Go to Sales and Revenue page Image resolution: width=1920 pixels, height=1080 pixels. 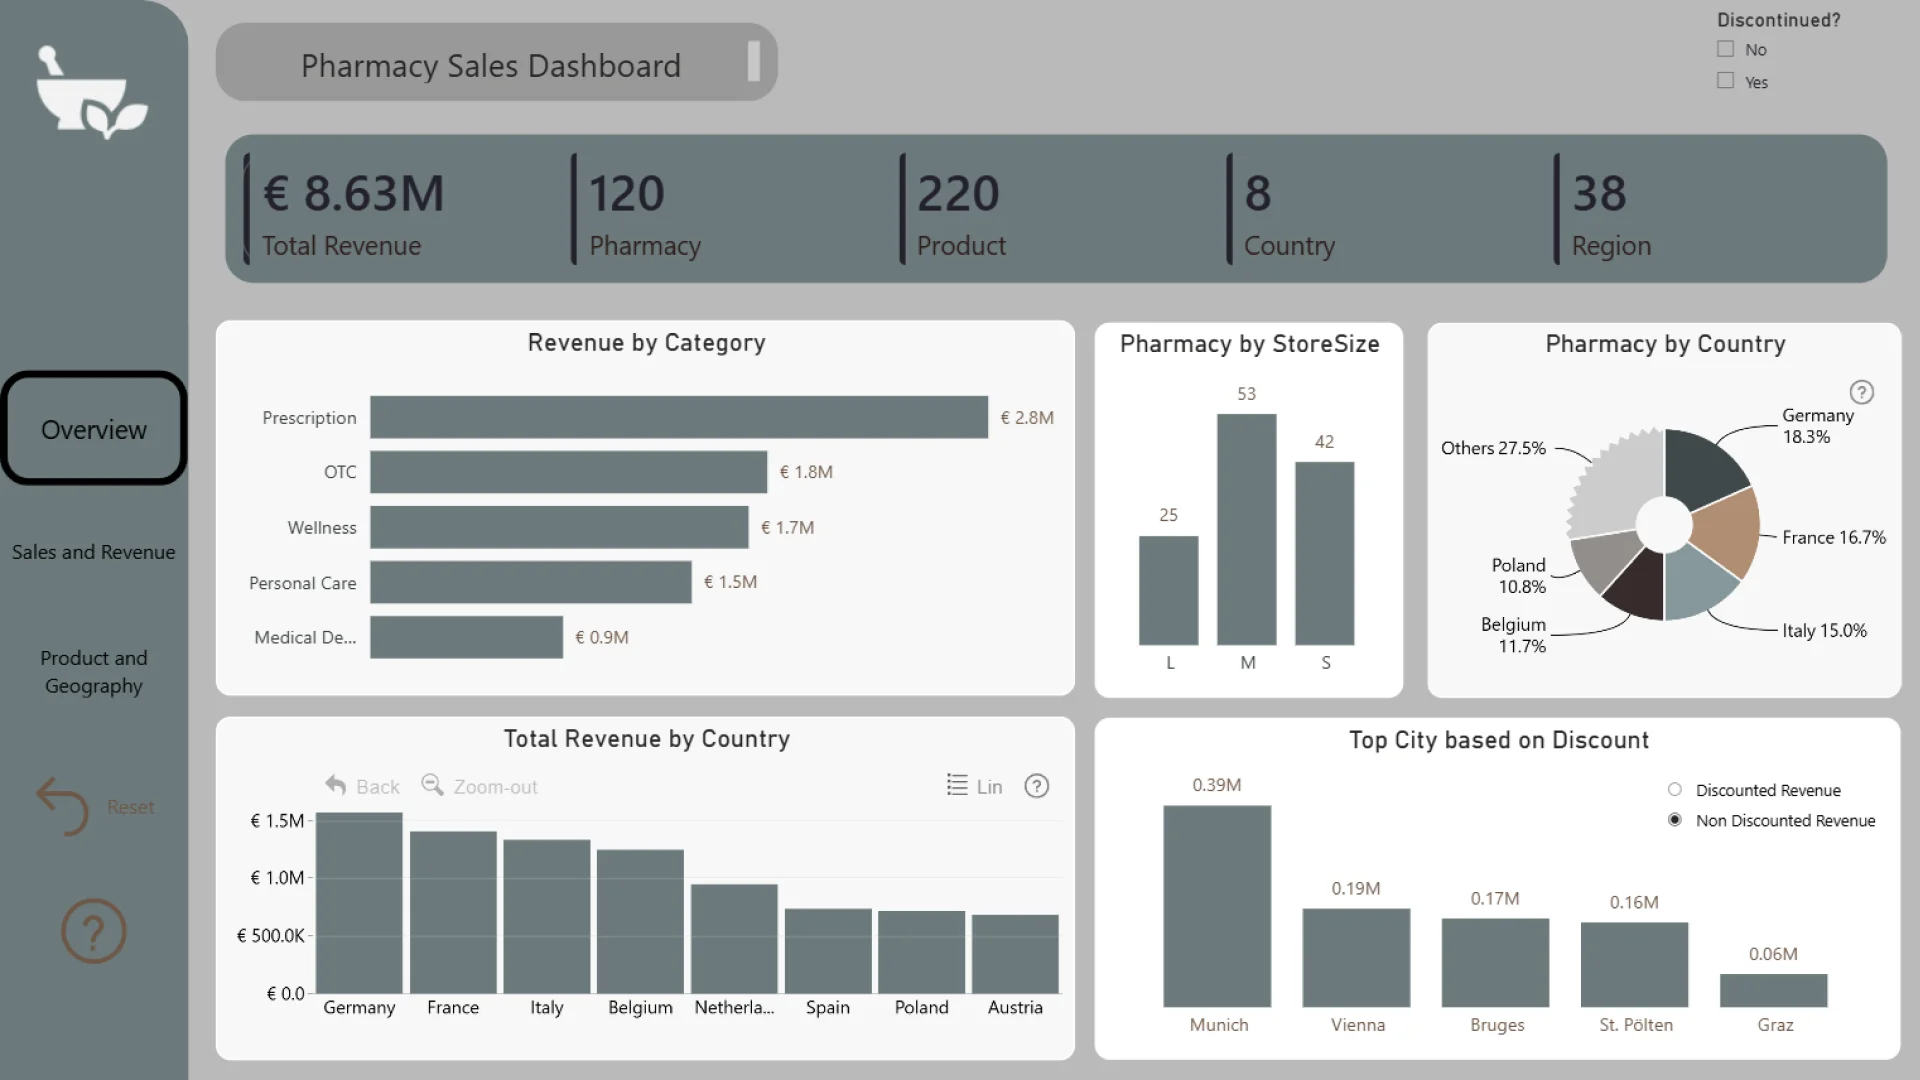pos(94,552)
